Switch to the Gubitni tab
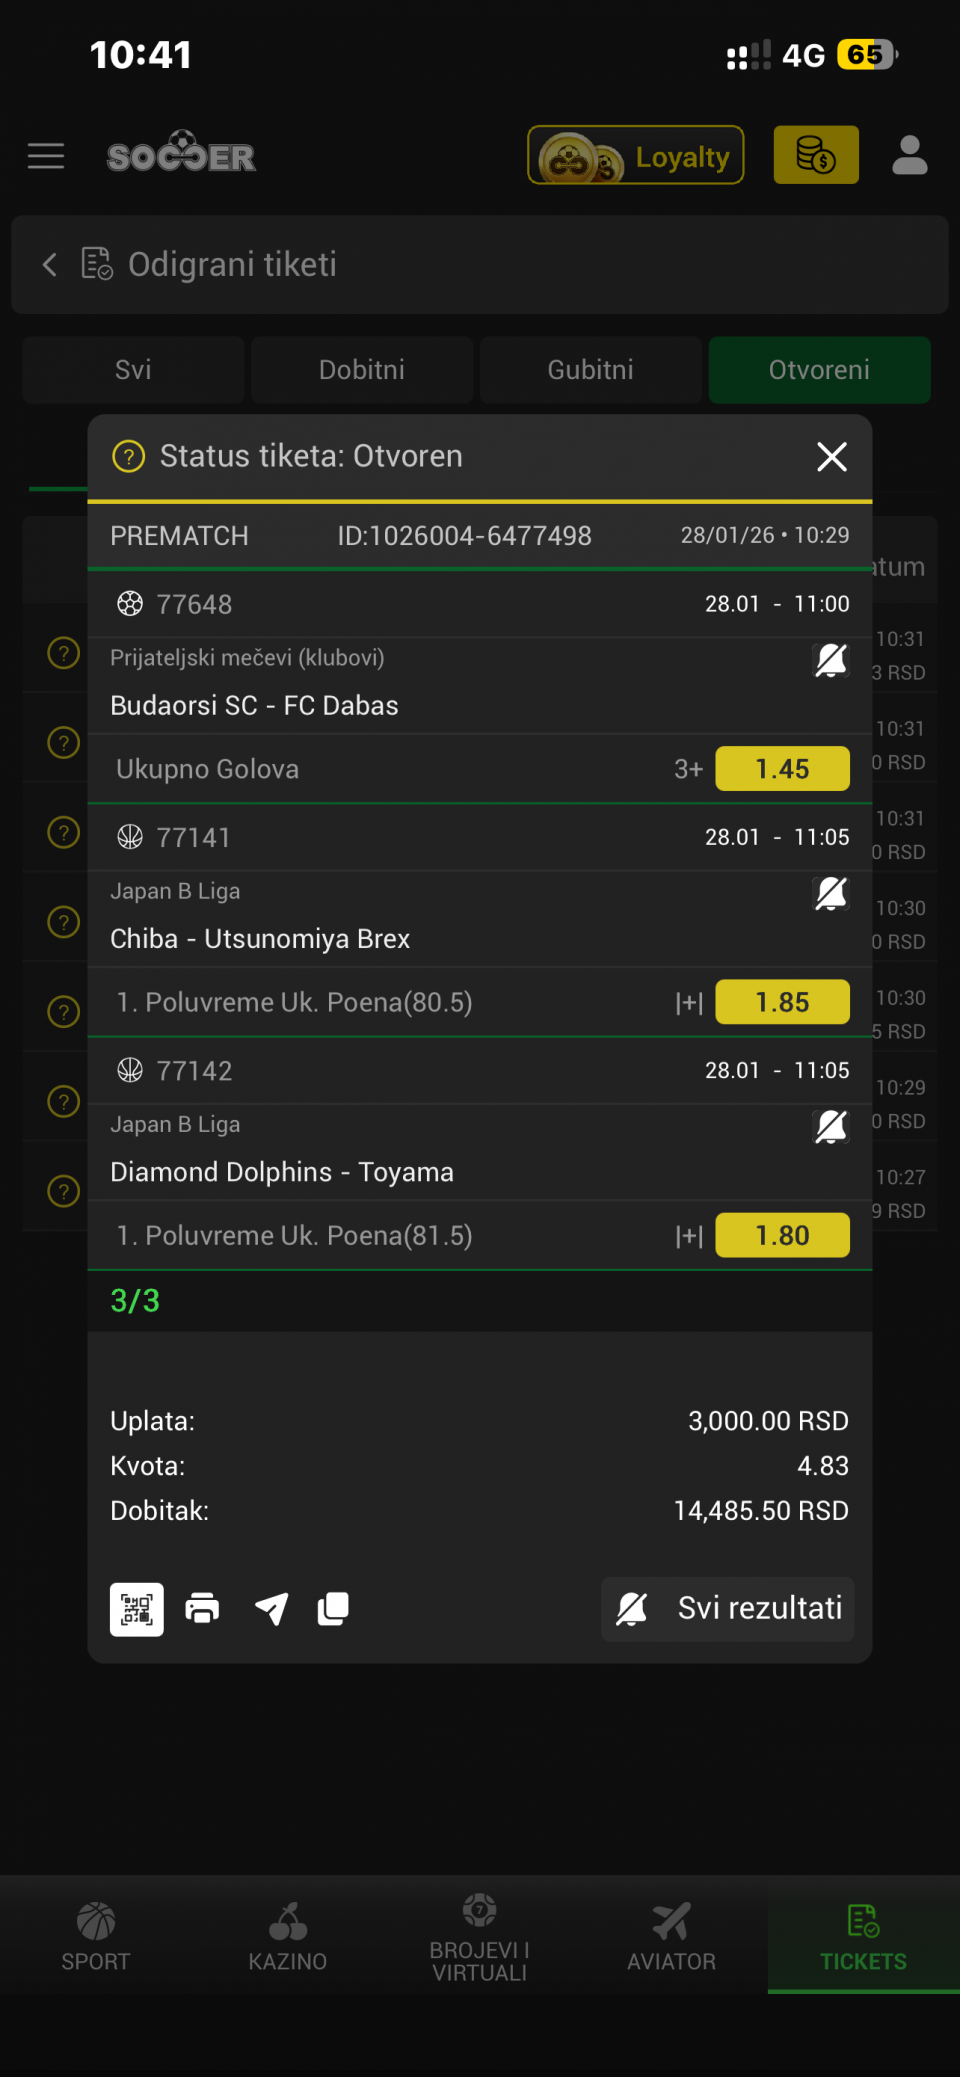This screenshot has width=960, height=2077. 590,370
